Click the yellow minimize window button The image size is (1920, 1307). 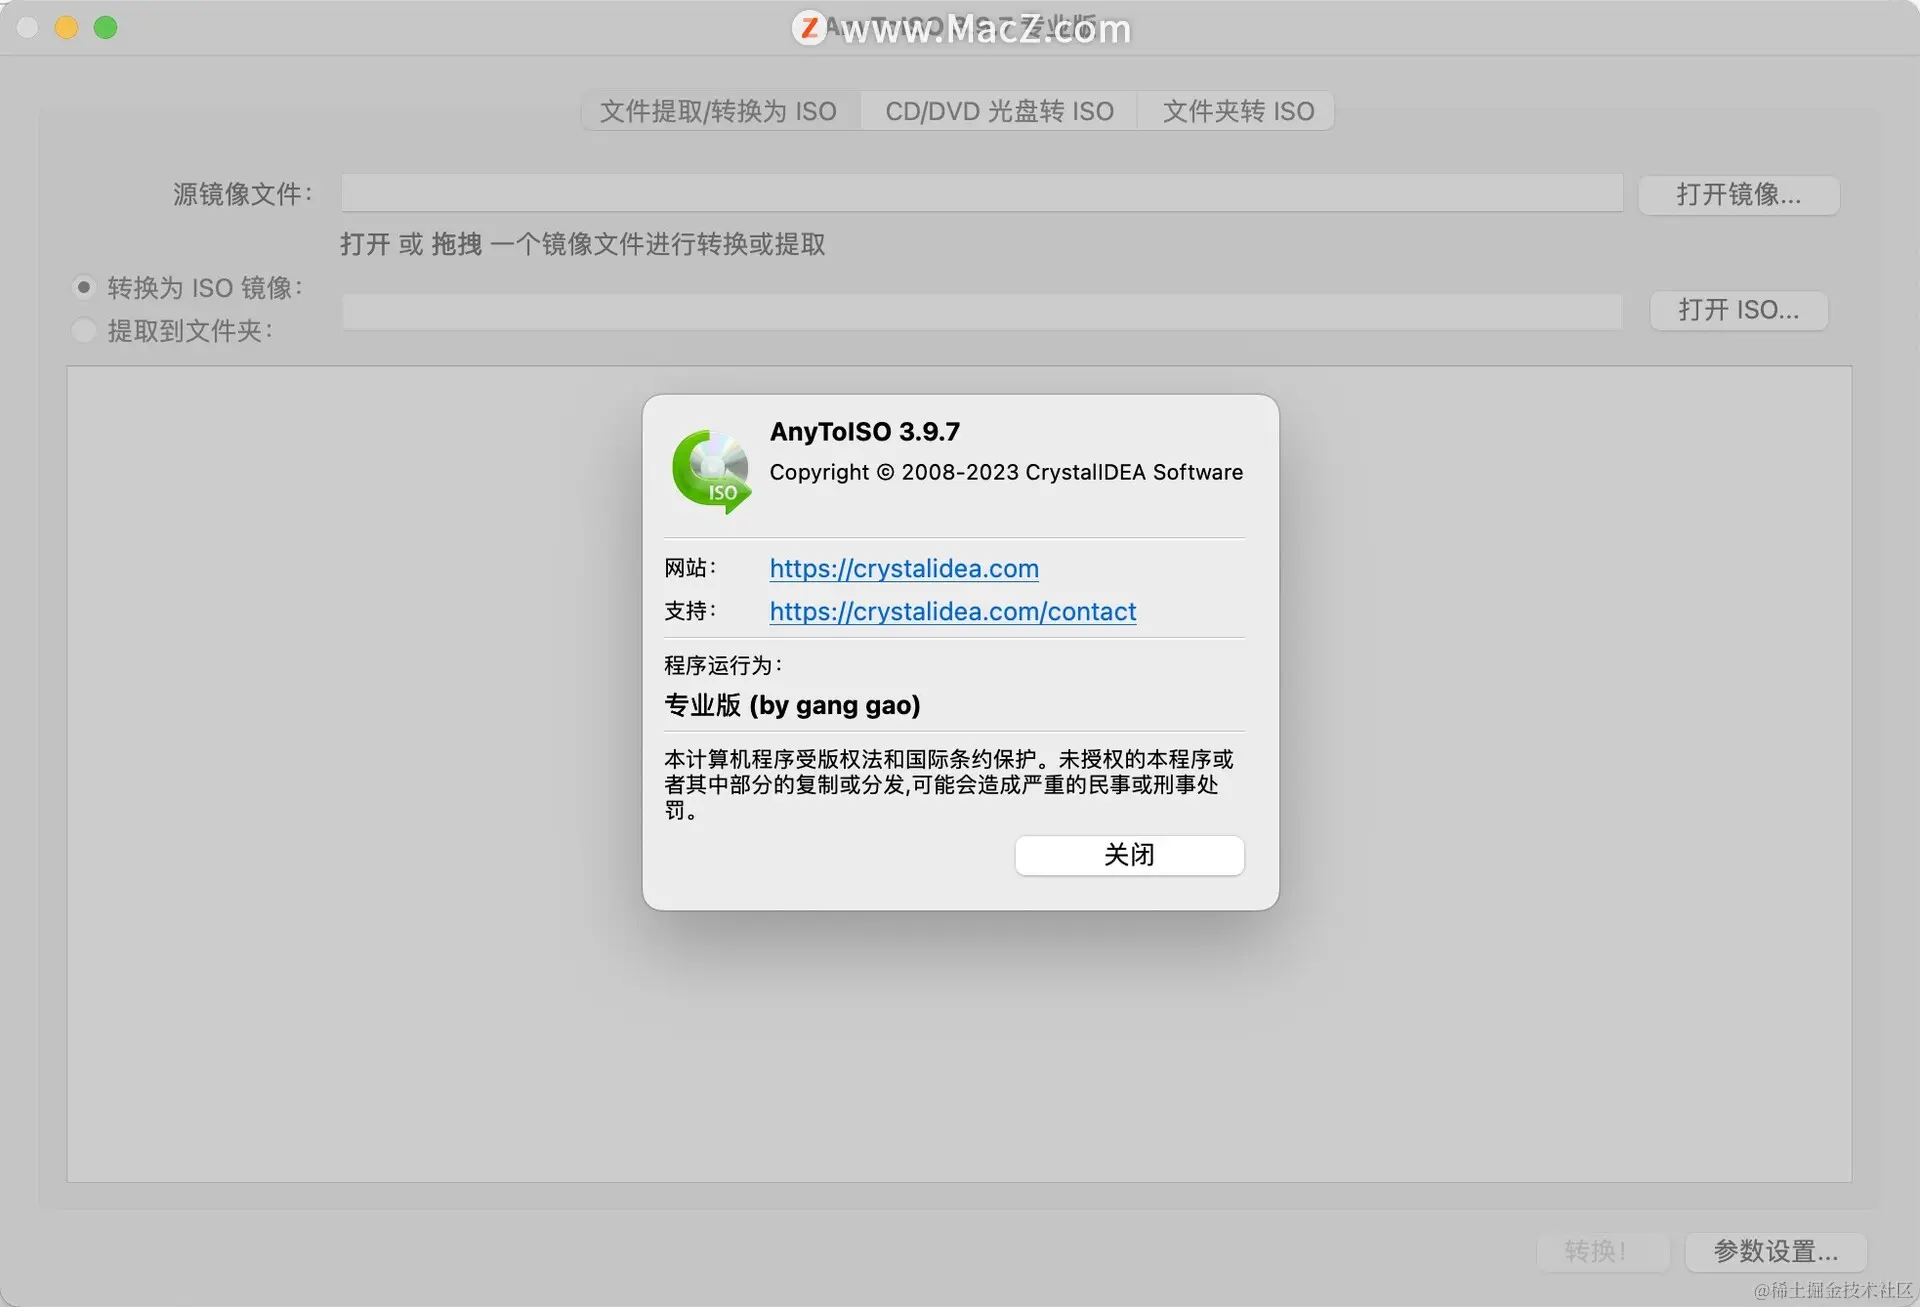(66, 28)
